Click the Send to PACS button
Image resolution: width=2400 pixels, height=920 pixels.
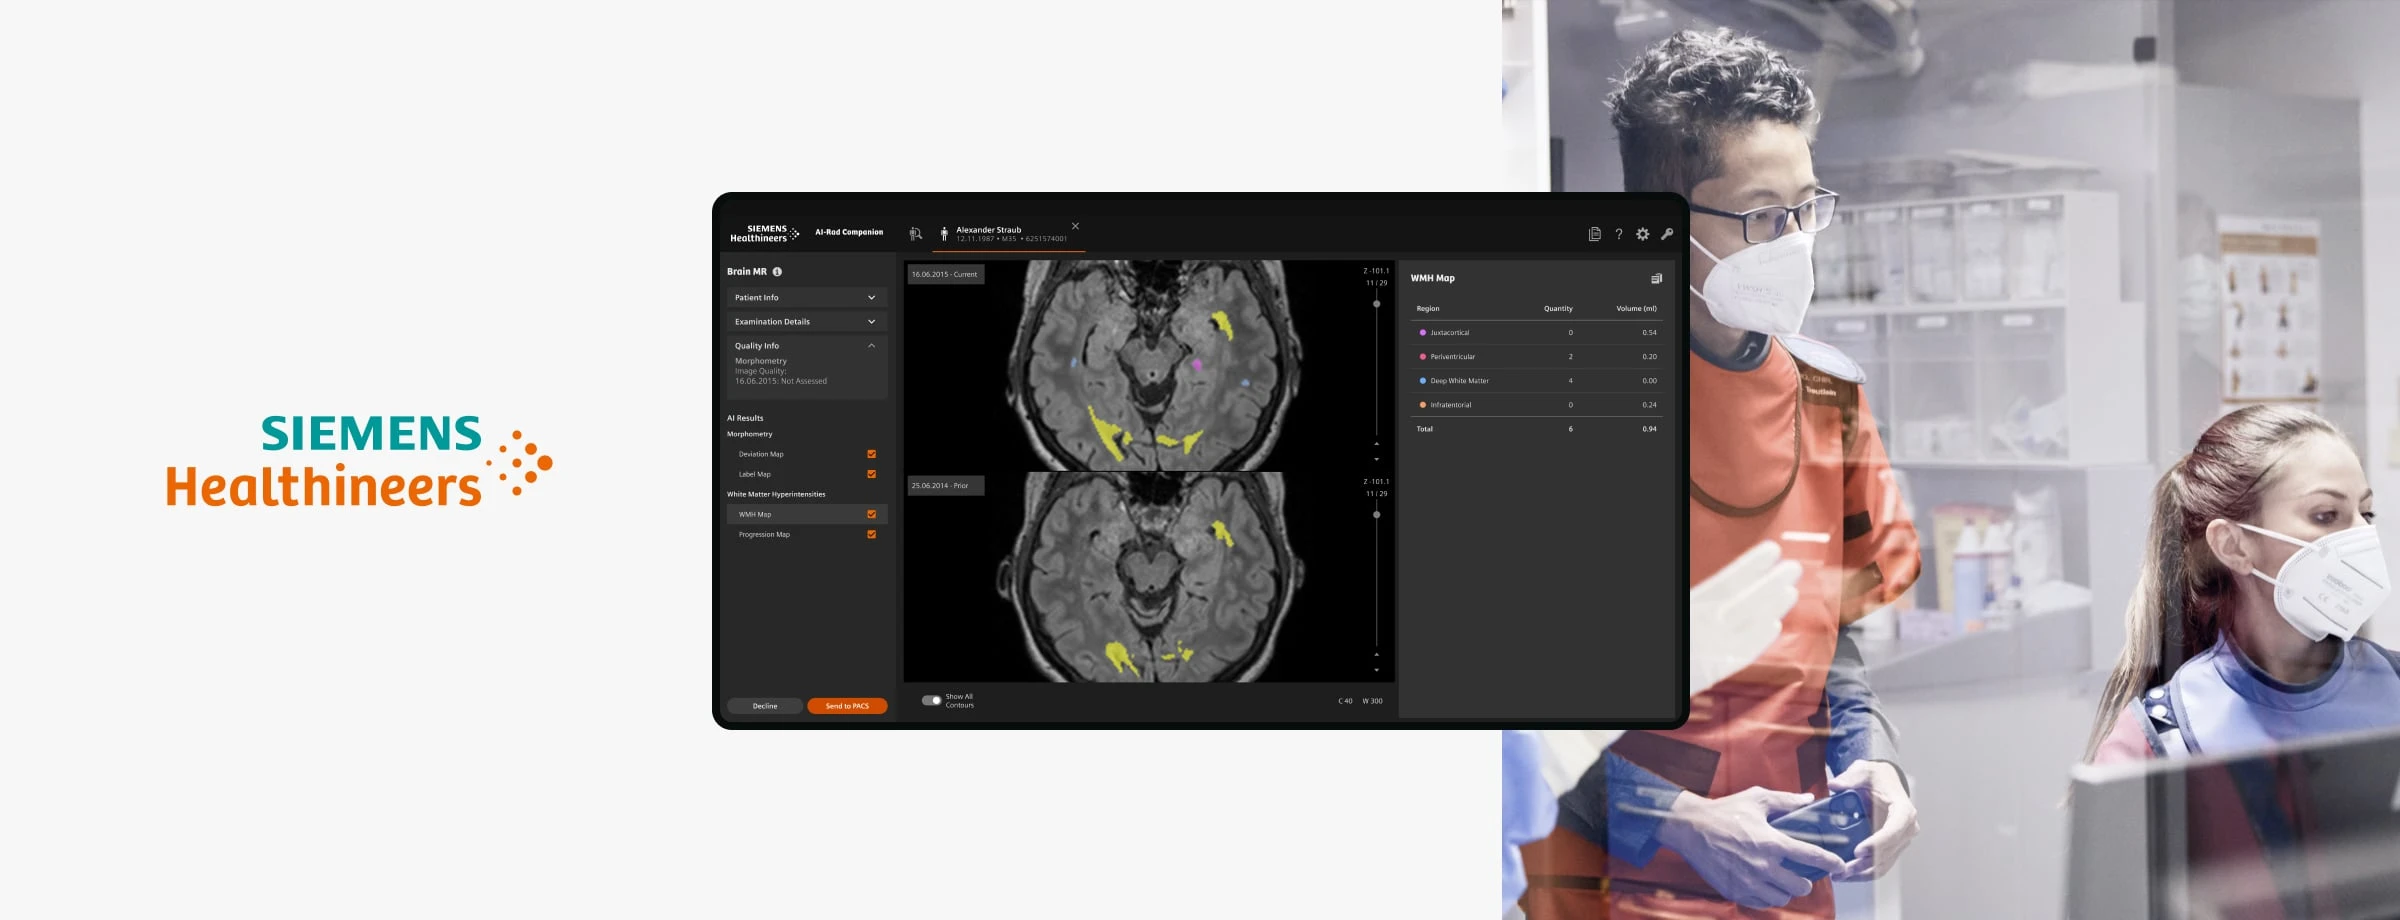coord(847,706)
